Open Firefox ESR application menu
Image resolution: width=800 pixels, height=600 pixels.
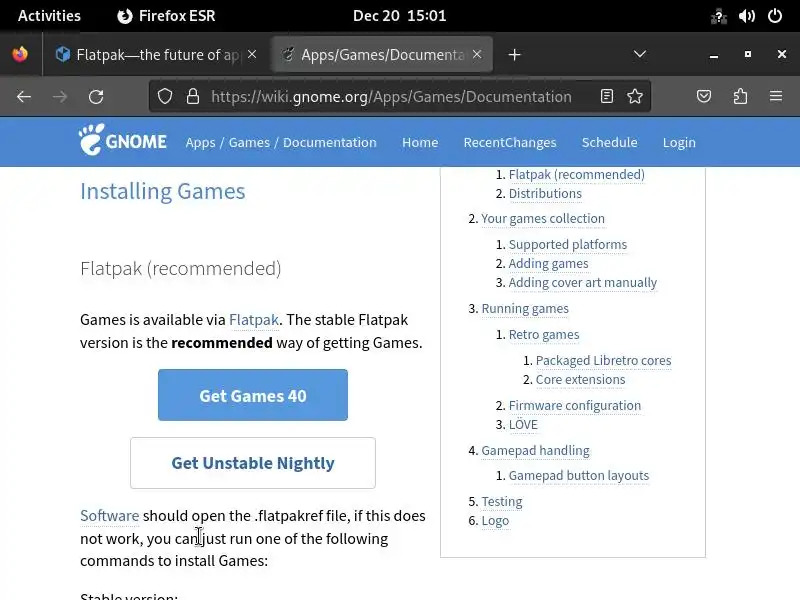coord(166,16)
